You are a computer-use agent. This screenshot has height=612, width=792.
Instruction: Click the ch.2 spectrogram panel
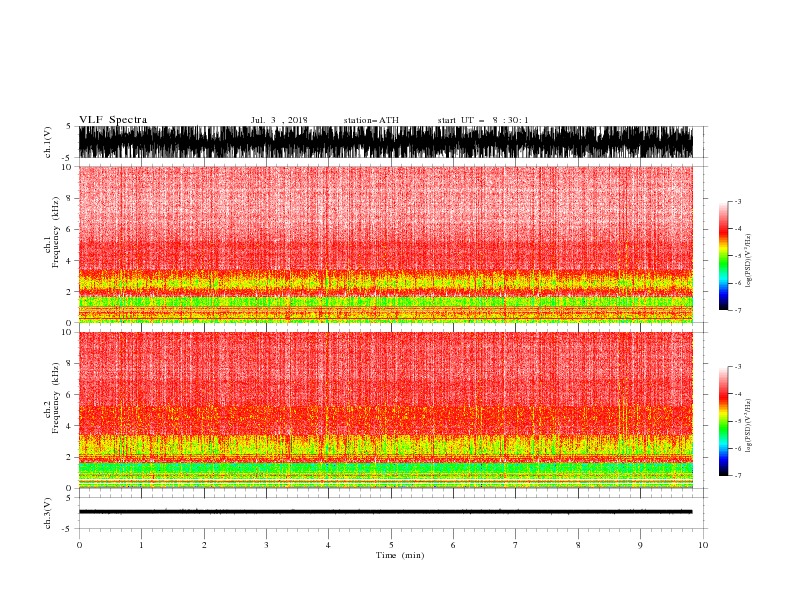[385, 410]
